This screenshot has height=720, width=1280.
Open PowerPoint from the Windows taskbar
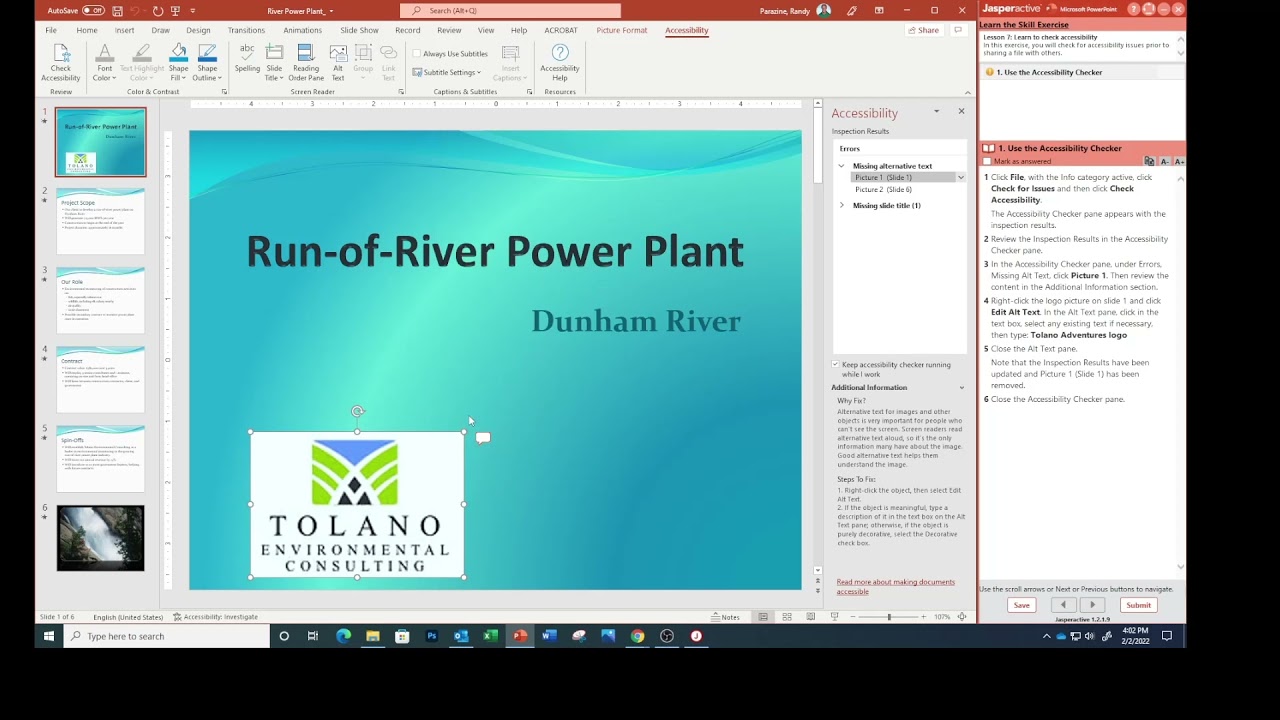(x=520, y=636)
